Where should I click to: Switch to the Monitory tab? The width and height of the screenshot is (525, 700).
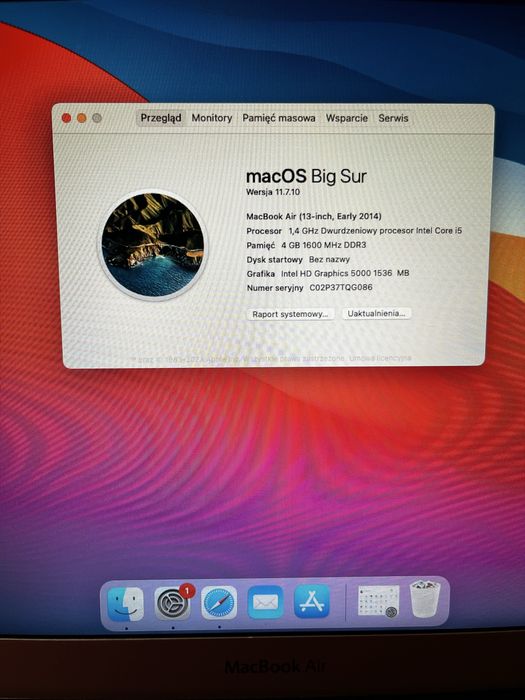(212, 118)
